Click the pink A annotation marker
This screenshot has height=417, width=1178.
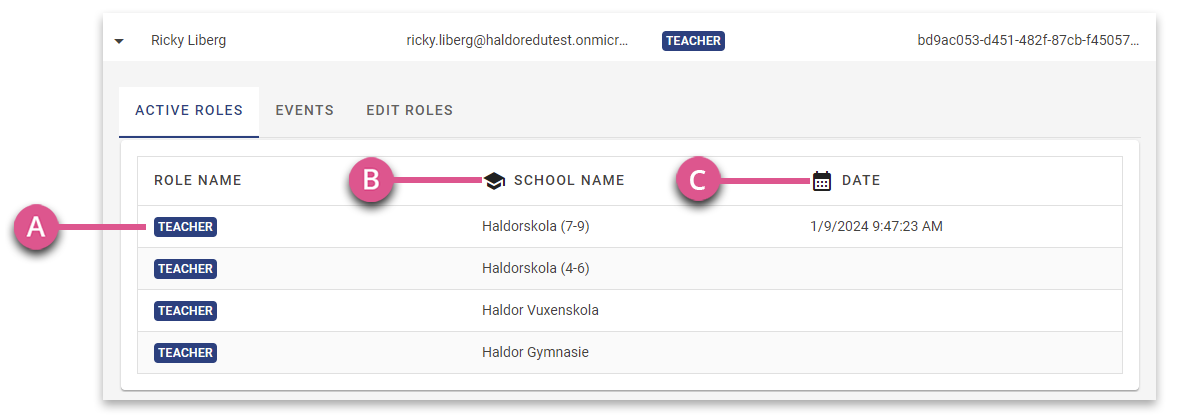(x=36, y=228)
